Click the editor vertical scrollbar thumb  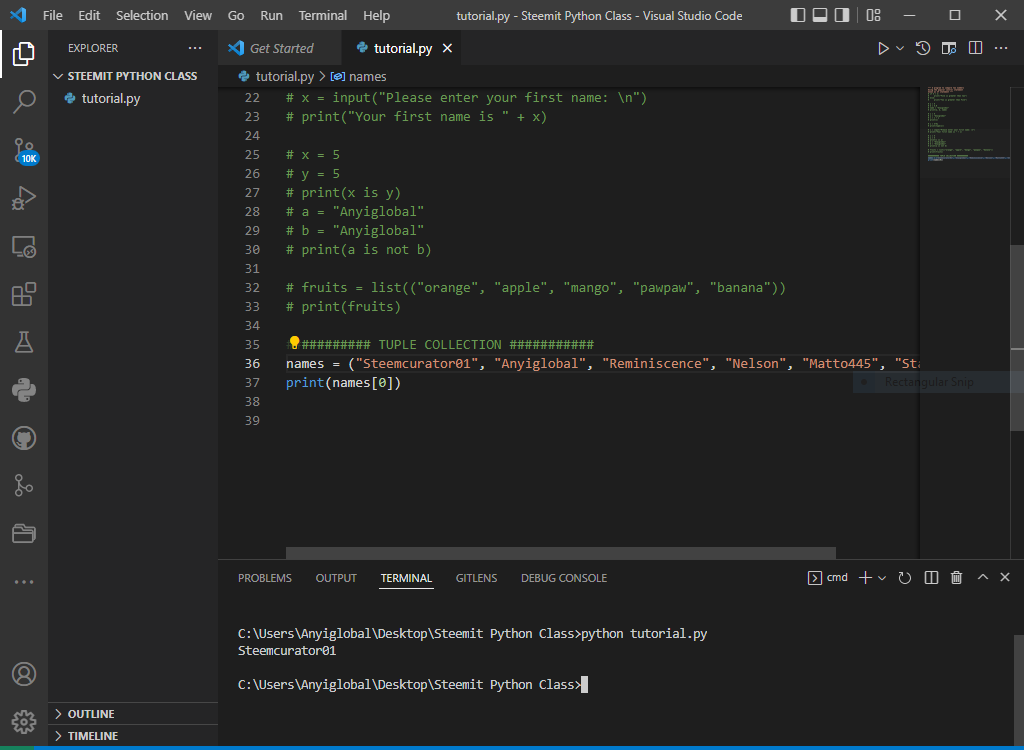[x=1017, y=338]
